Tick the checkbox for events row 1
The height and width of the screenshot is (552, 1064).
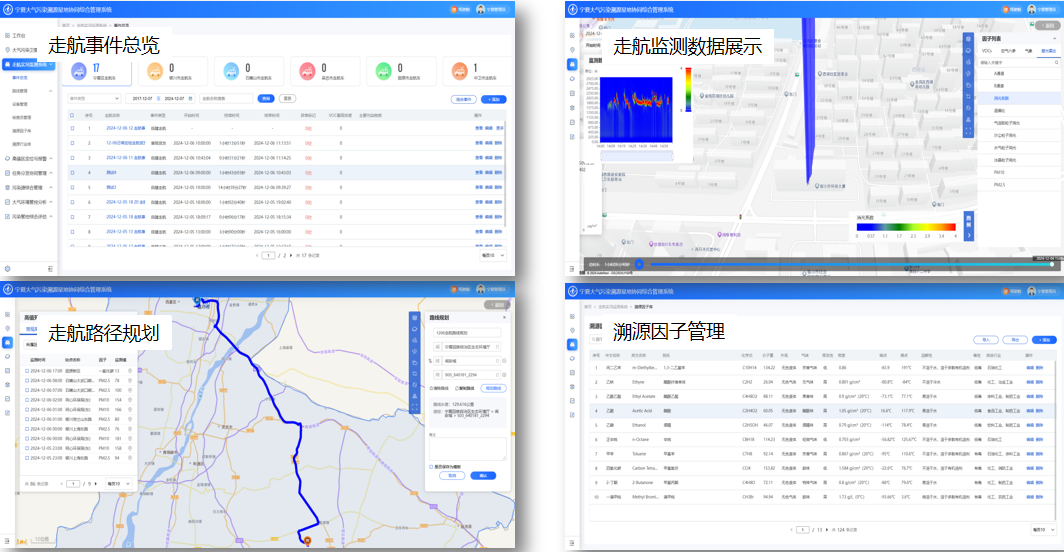coord(72,128)
